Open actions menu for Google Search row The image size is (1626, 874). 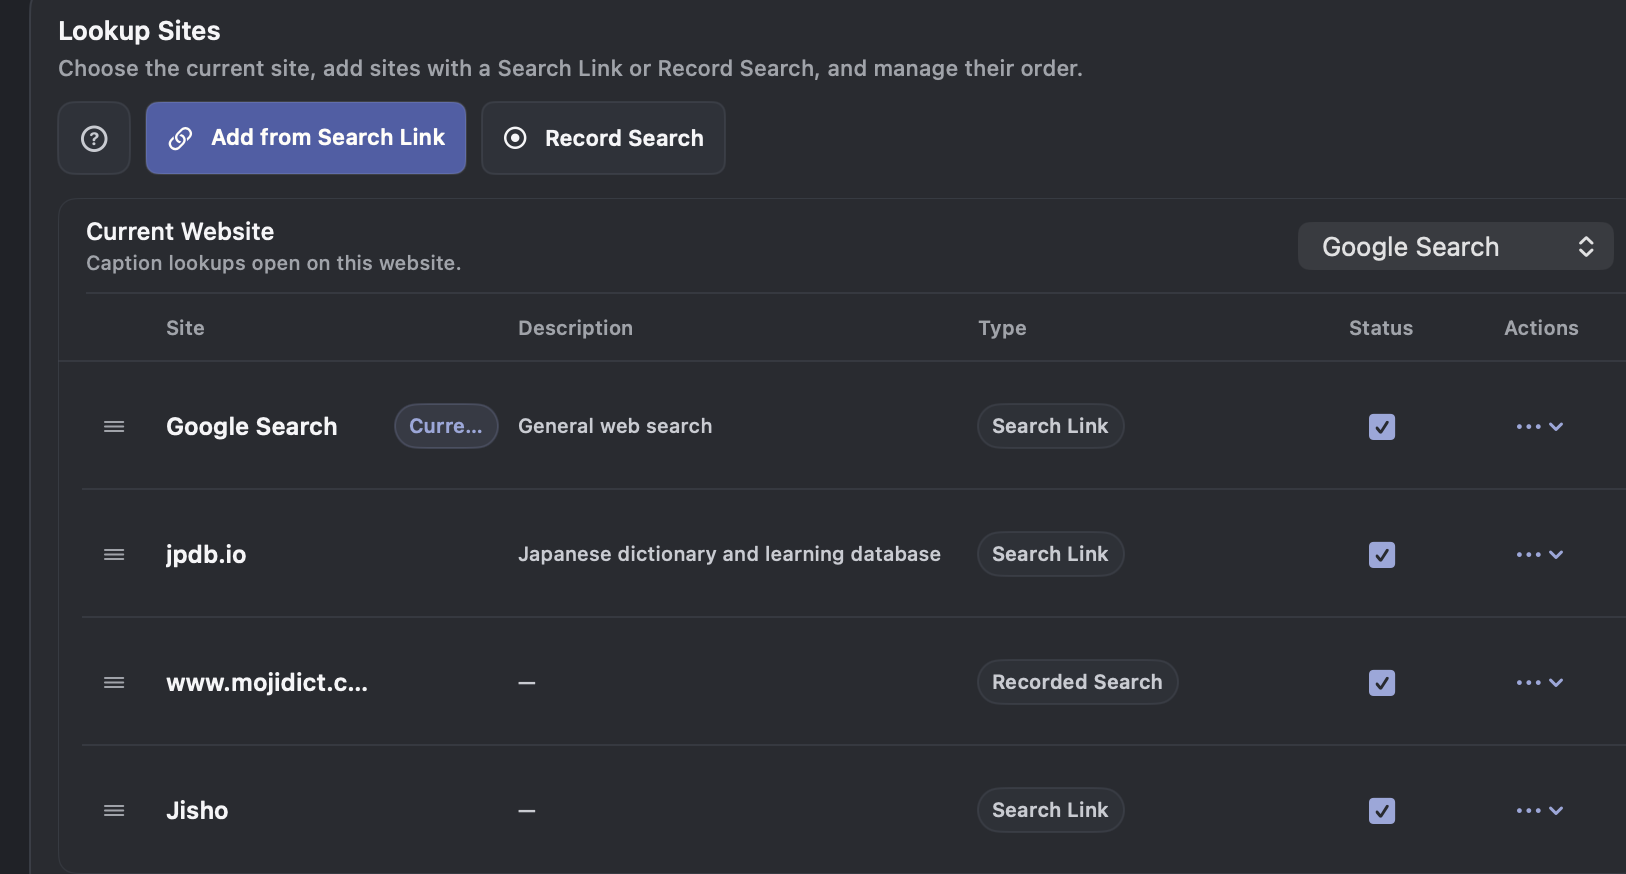click(x=1540, y=427)
